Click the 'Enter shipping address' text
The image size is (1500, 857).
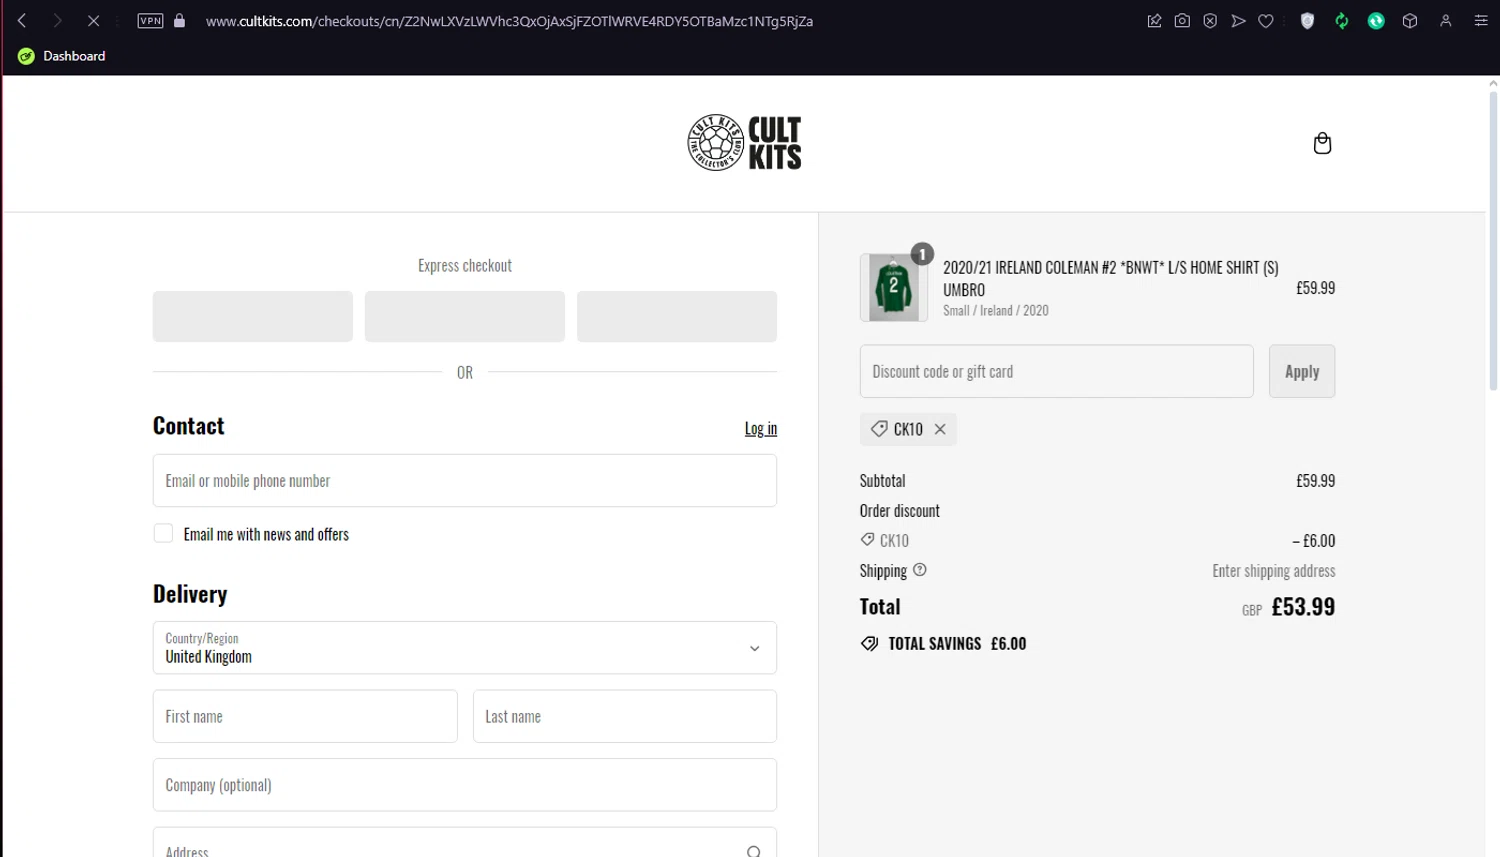(x=1274, y=571)
